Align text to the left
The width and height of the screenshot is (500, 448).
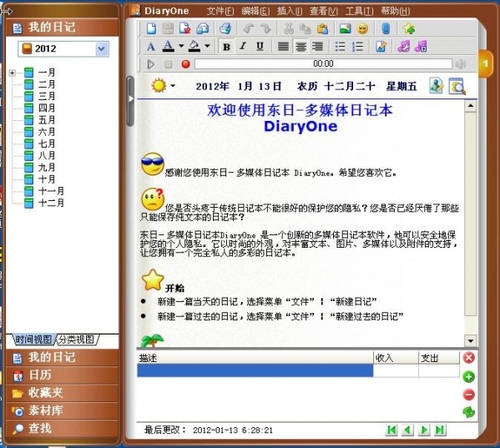283,46
